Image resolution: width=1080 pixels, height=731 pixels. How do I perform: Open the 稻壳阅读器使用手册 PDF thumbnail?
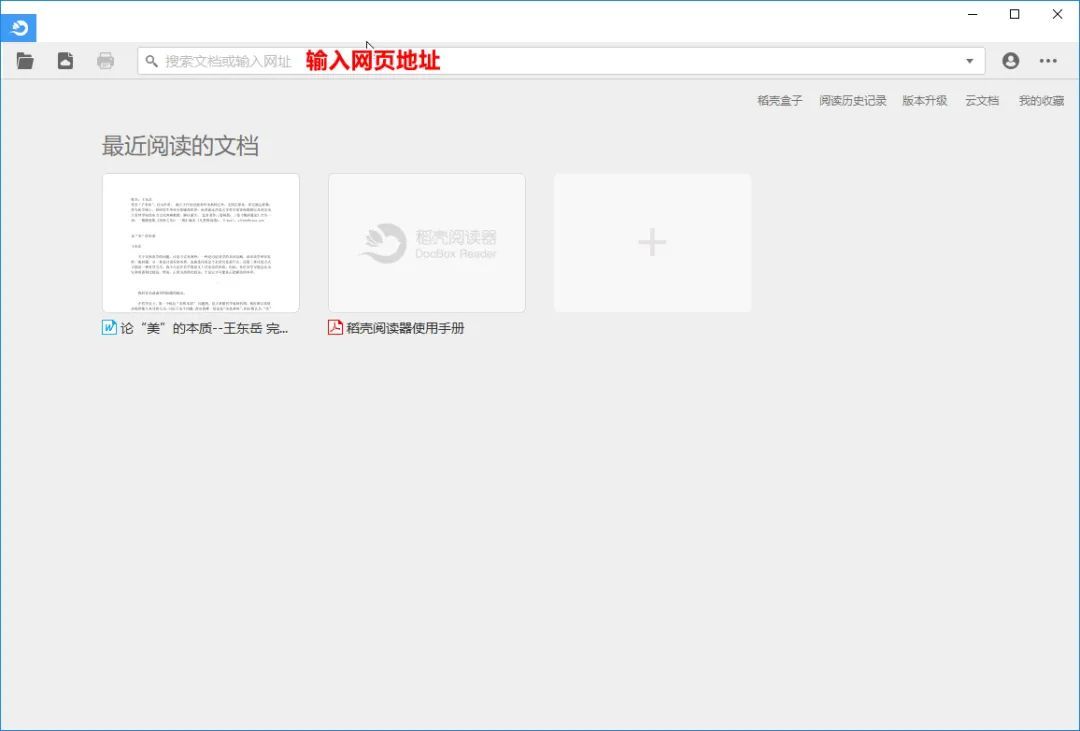[426, 242]
